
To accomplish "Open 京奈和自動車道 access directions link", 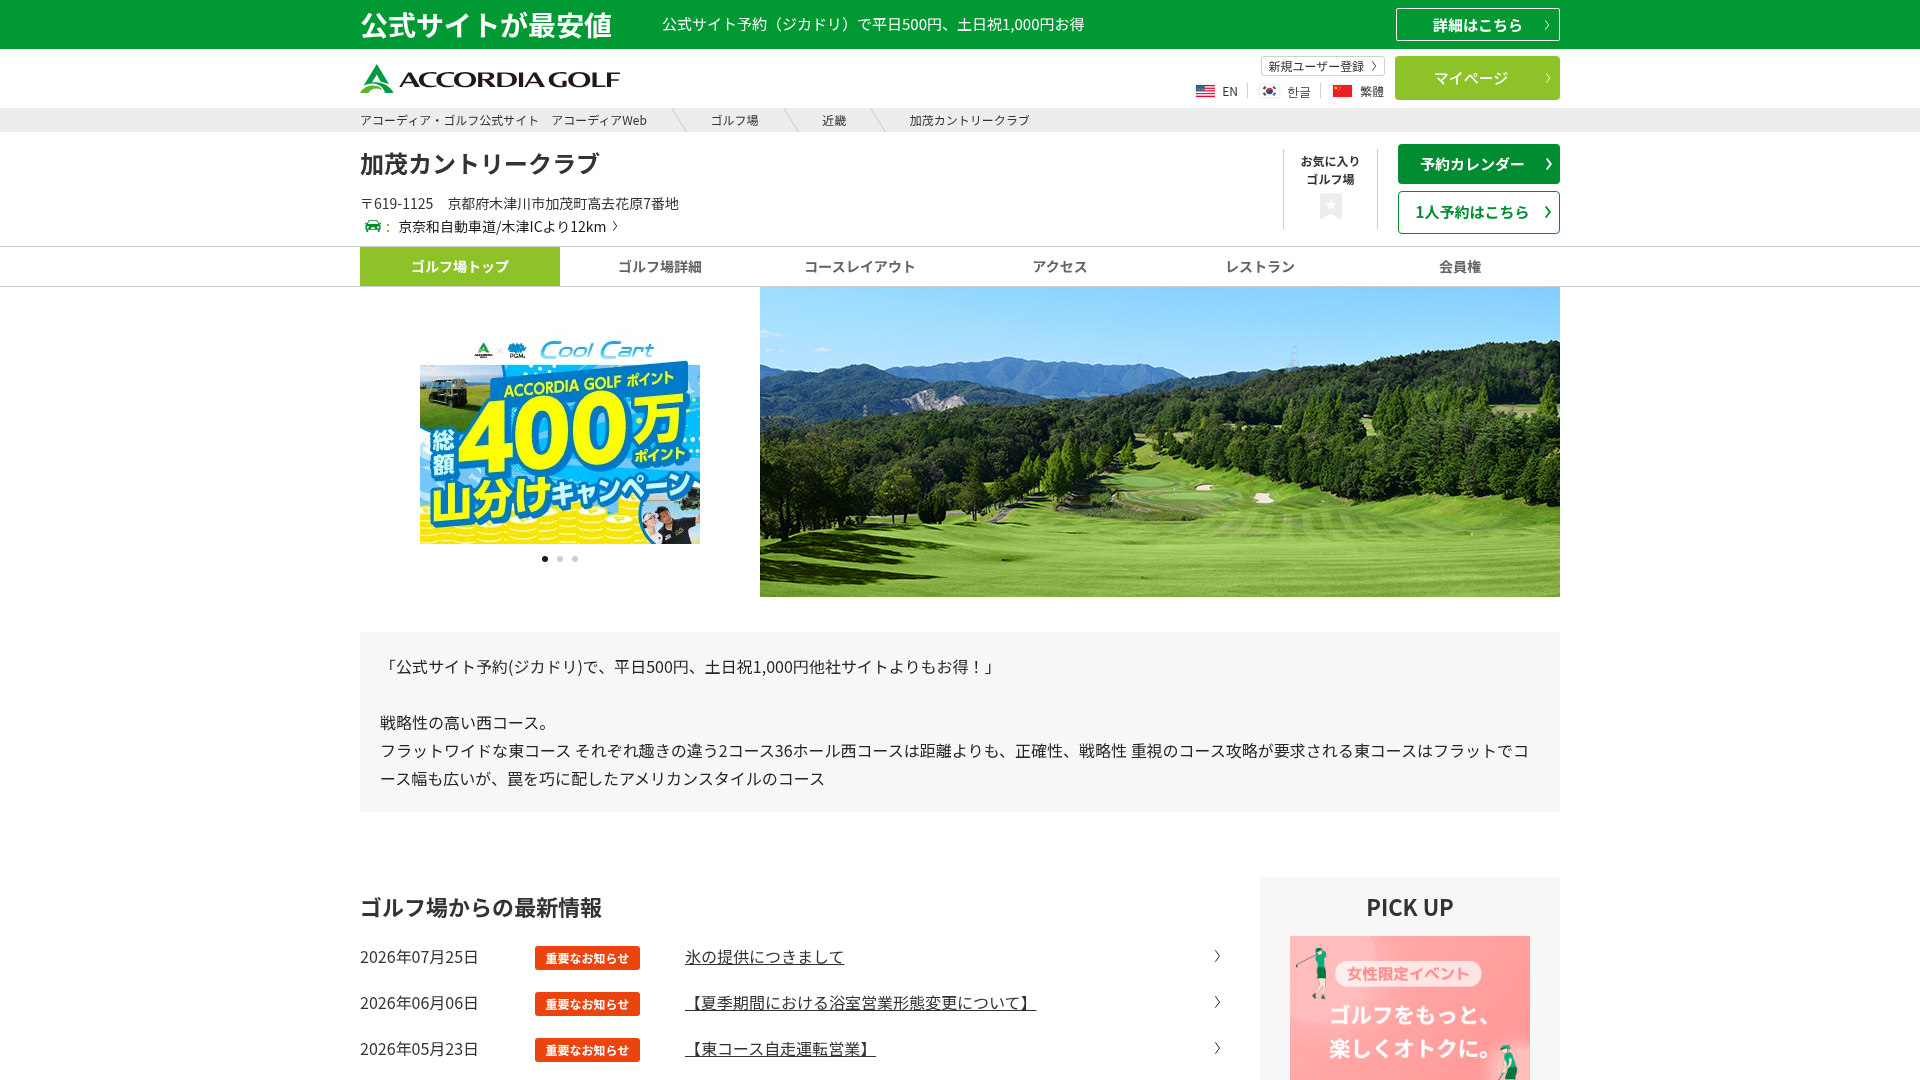I will coord(508,226).
